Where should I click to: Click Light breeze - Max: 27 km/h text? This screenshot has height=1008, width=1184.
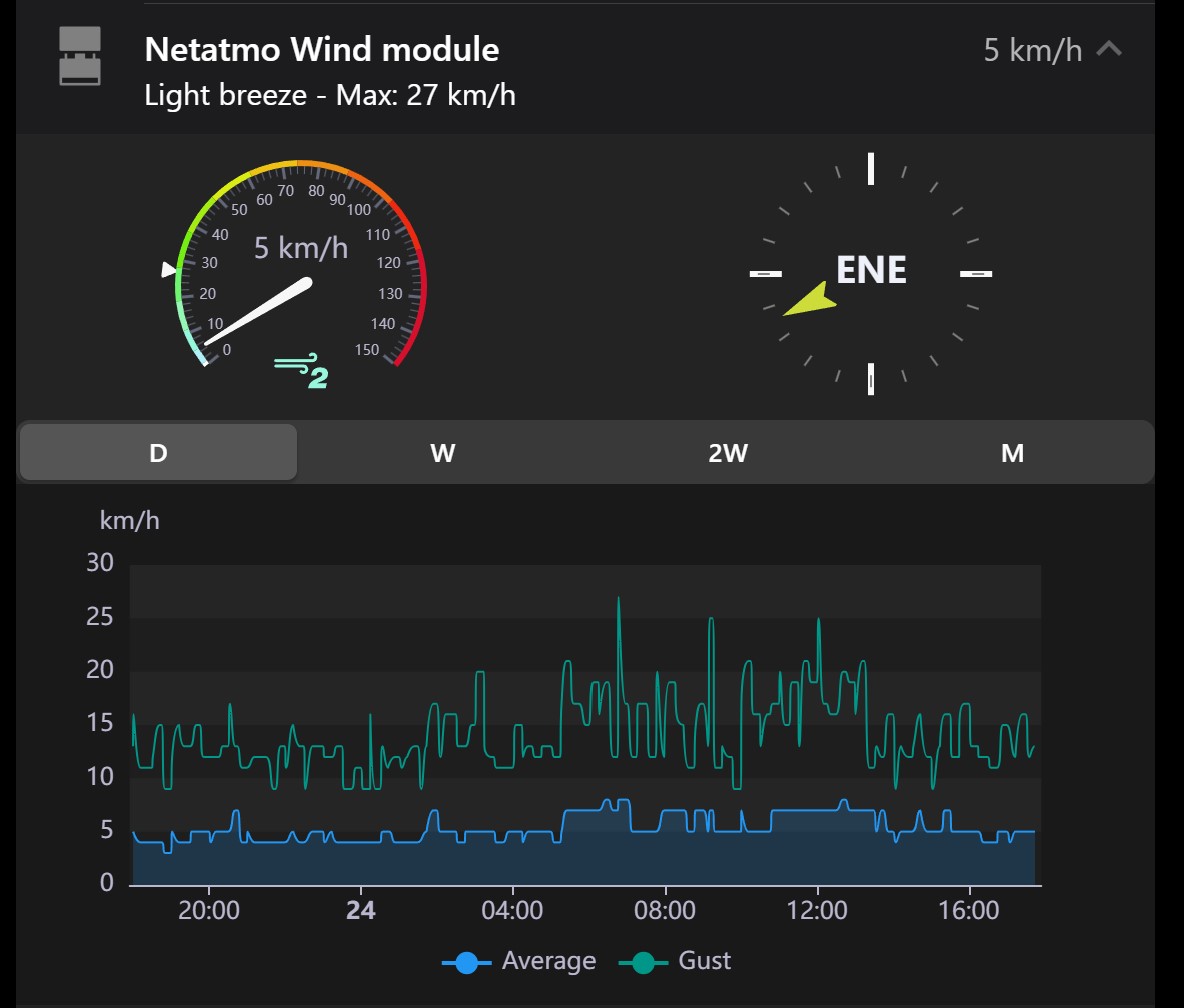pos(330,95)
